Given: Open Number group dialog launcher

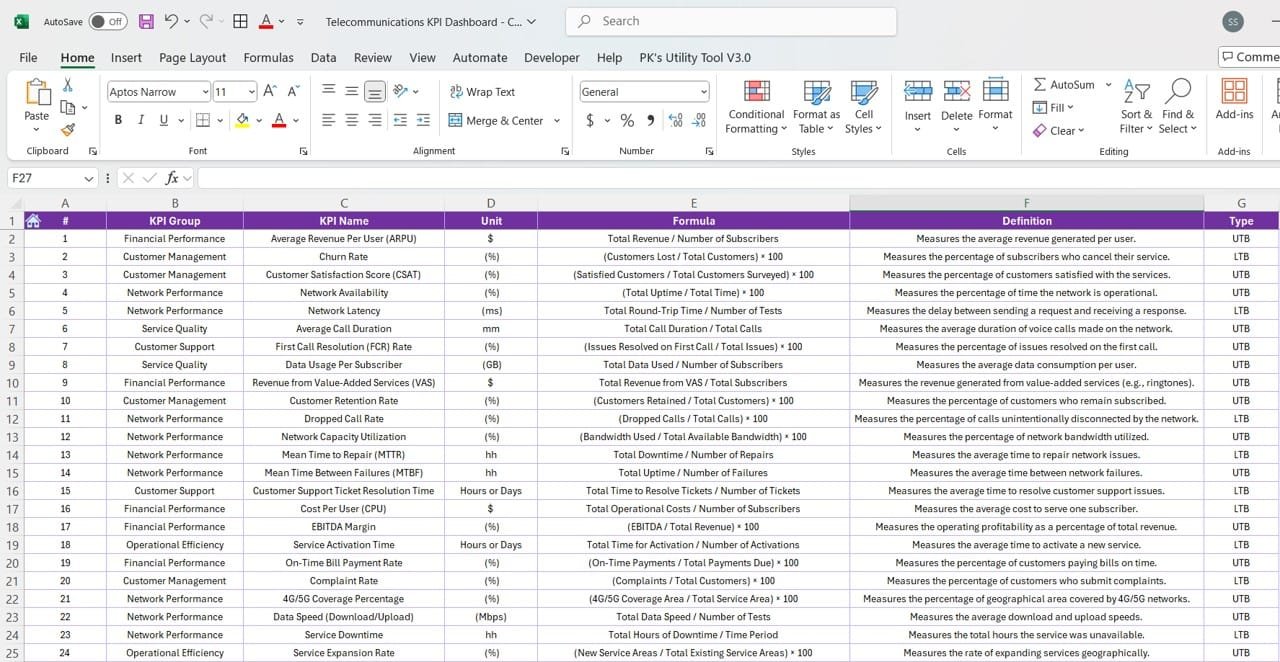Looking at the screenshot, I should click(709, 151).
